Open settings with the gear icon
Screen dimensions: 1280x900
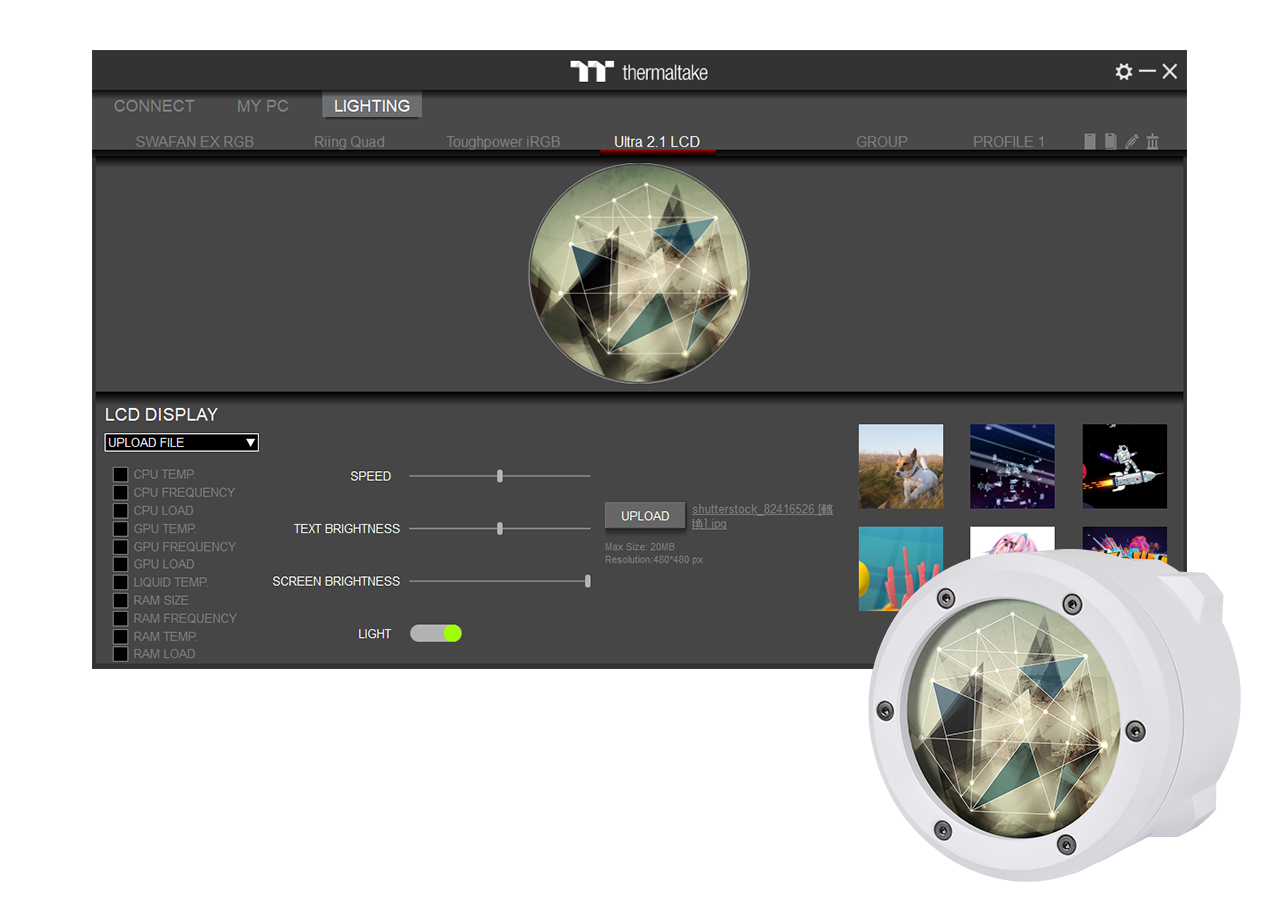click(1124, 72)
